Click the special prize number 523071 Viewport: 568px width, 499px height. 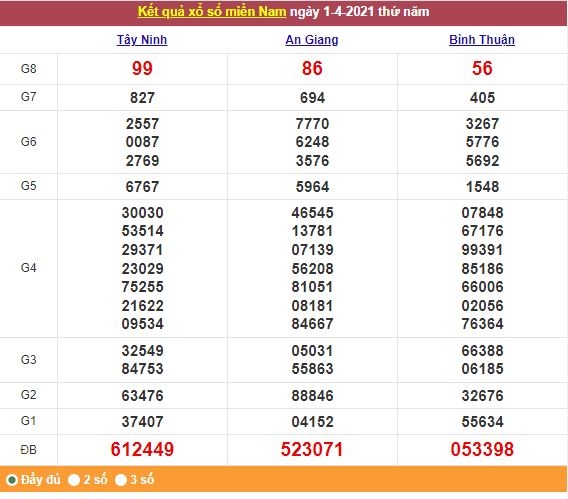(312, 450)
